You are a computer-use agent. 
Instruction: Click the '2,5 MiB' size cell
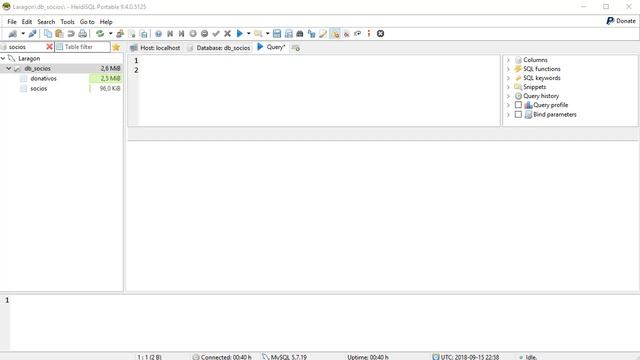[106, 78]
